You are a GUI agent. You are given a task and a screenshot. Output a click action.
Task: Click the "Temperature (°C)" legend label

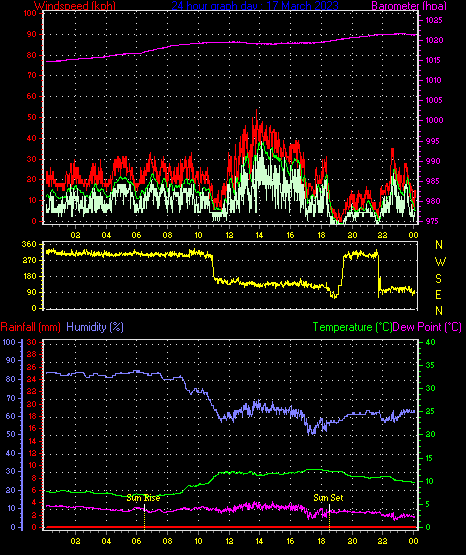(352, 327)
